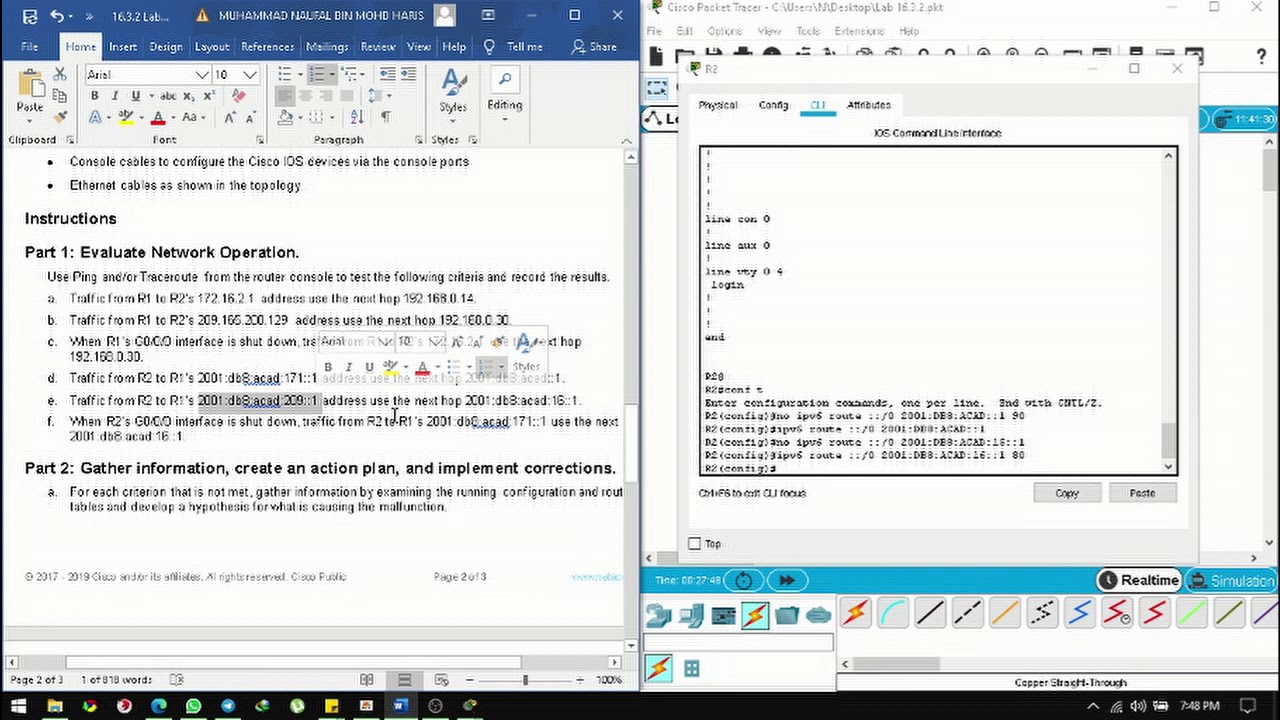Toggle superscript formatting
Screen dimensions: 1280x720
[x=208, y=96]
